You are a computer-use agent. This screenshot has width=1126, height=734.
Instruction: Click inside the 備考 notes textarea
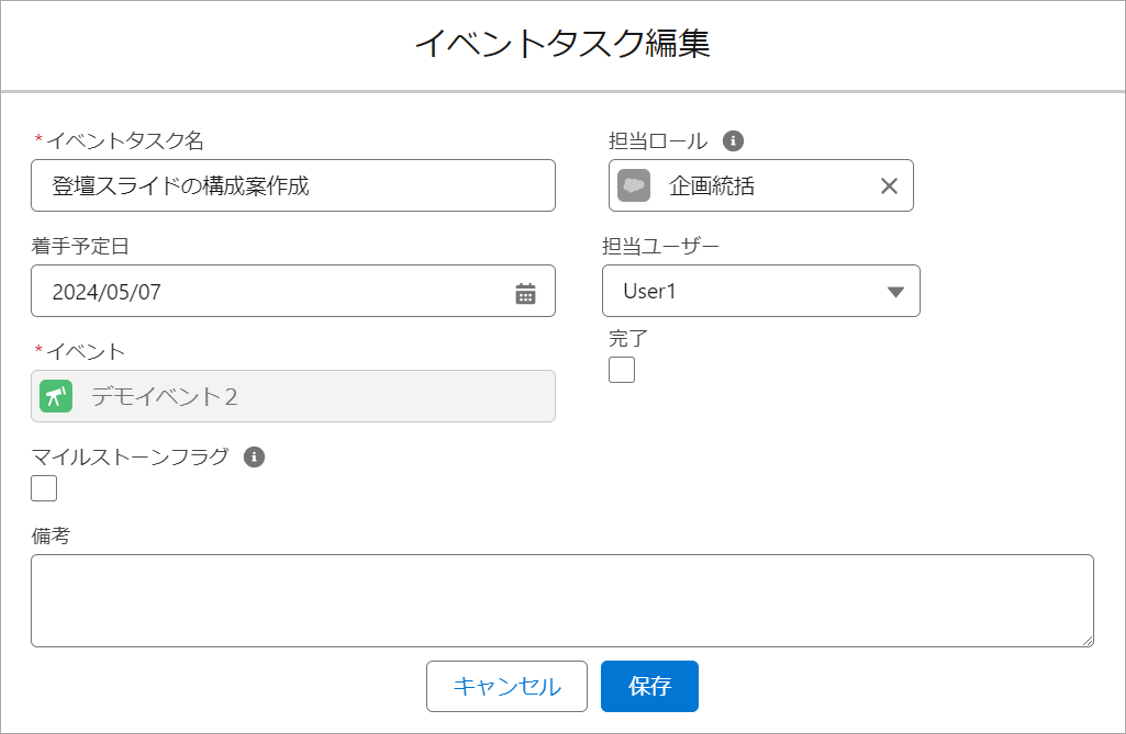point(561,601)
